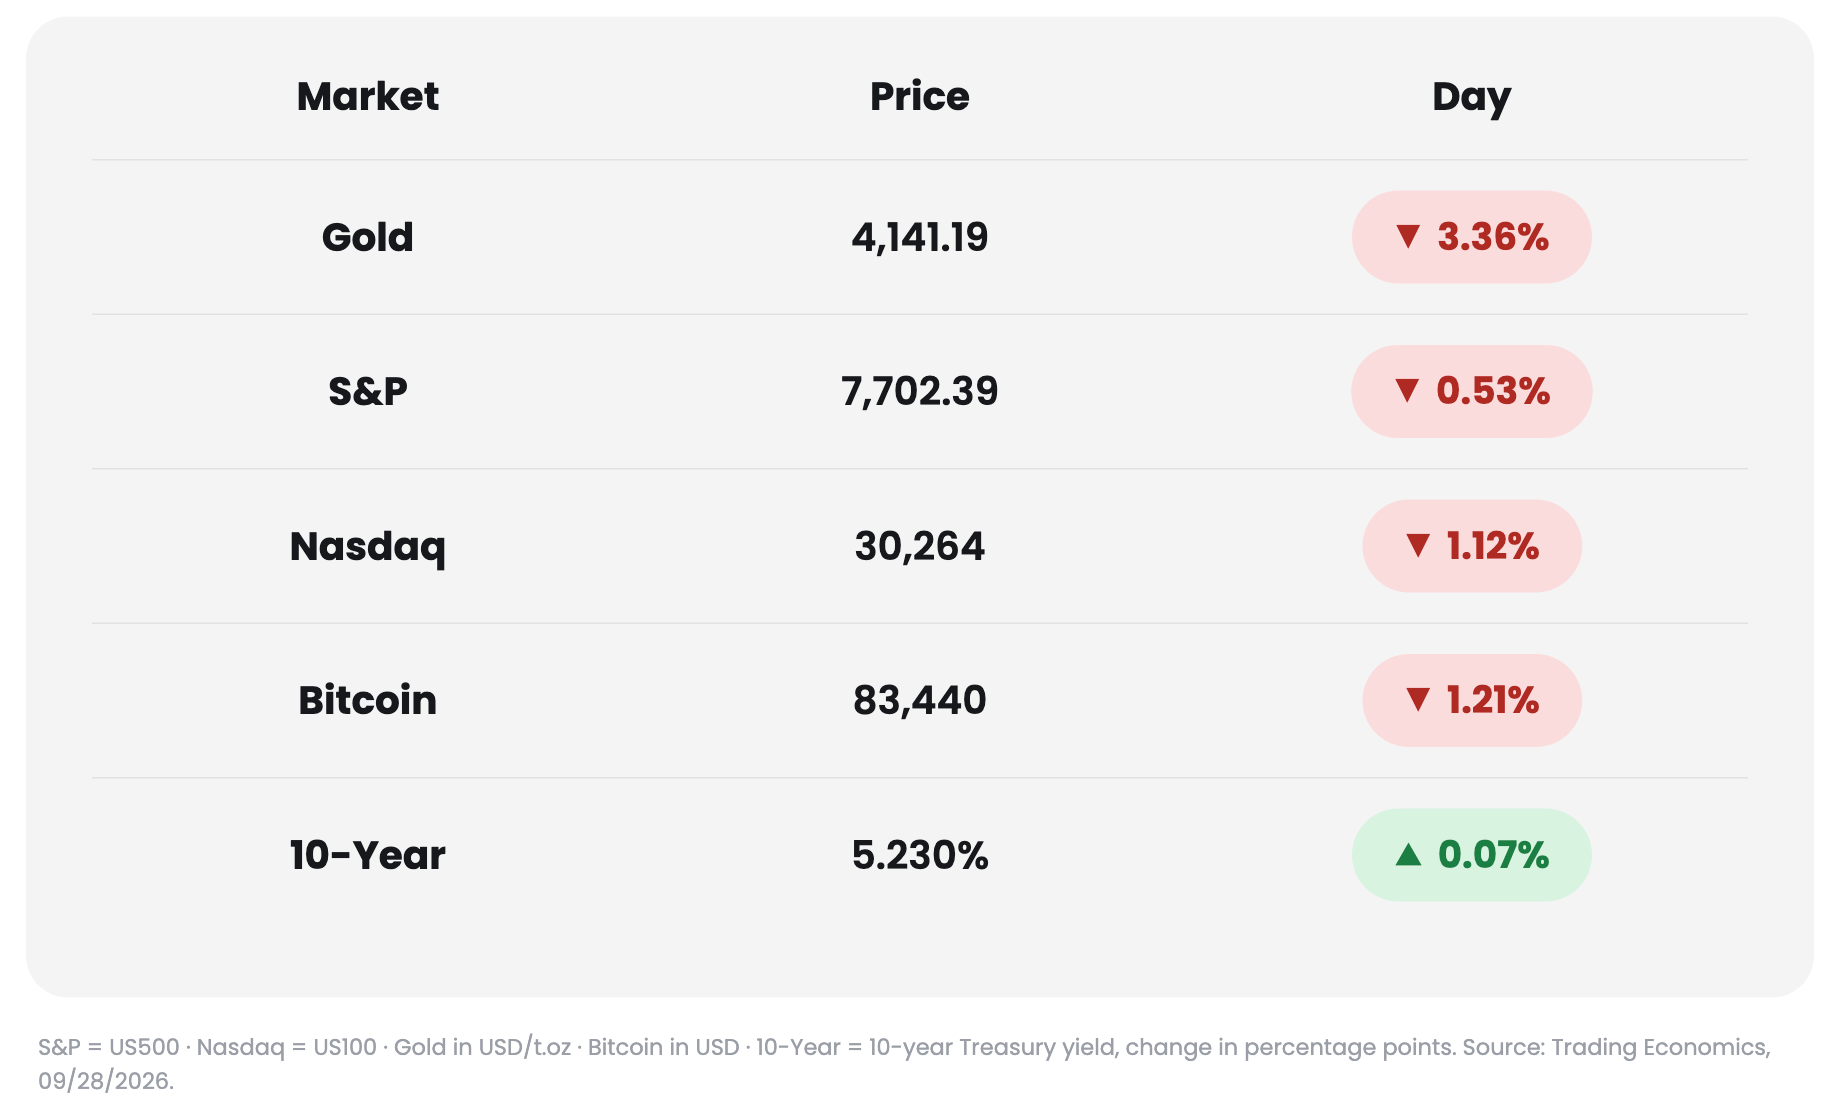This screenshot has height=1120, width=1842.
Task: Select the Gold 3.36% change badge
Action: point(1471,237)
